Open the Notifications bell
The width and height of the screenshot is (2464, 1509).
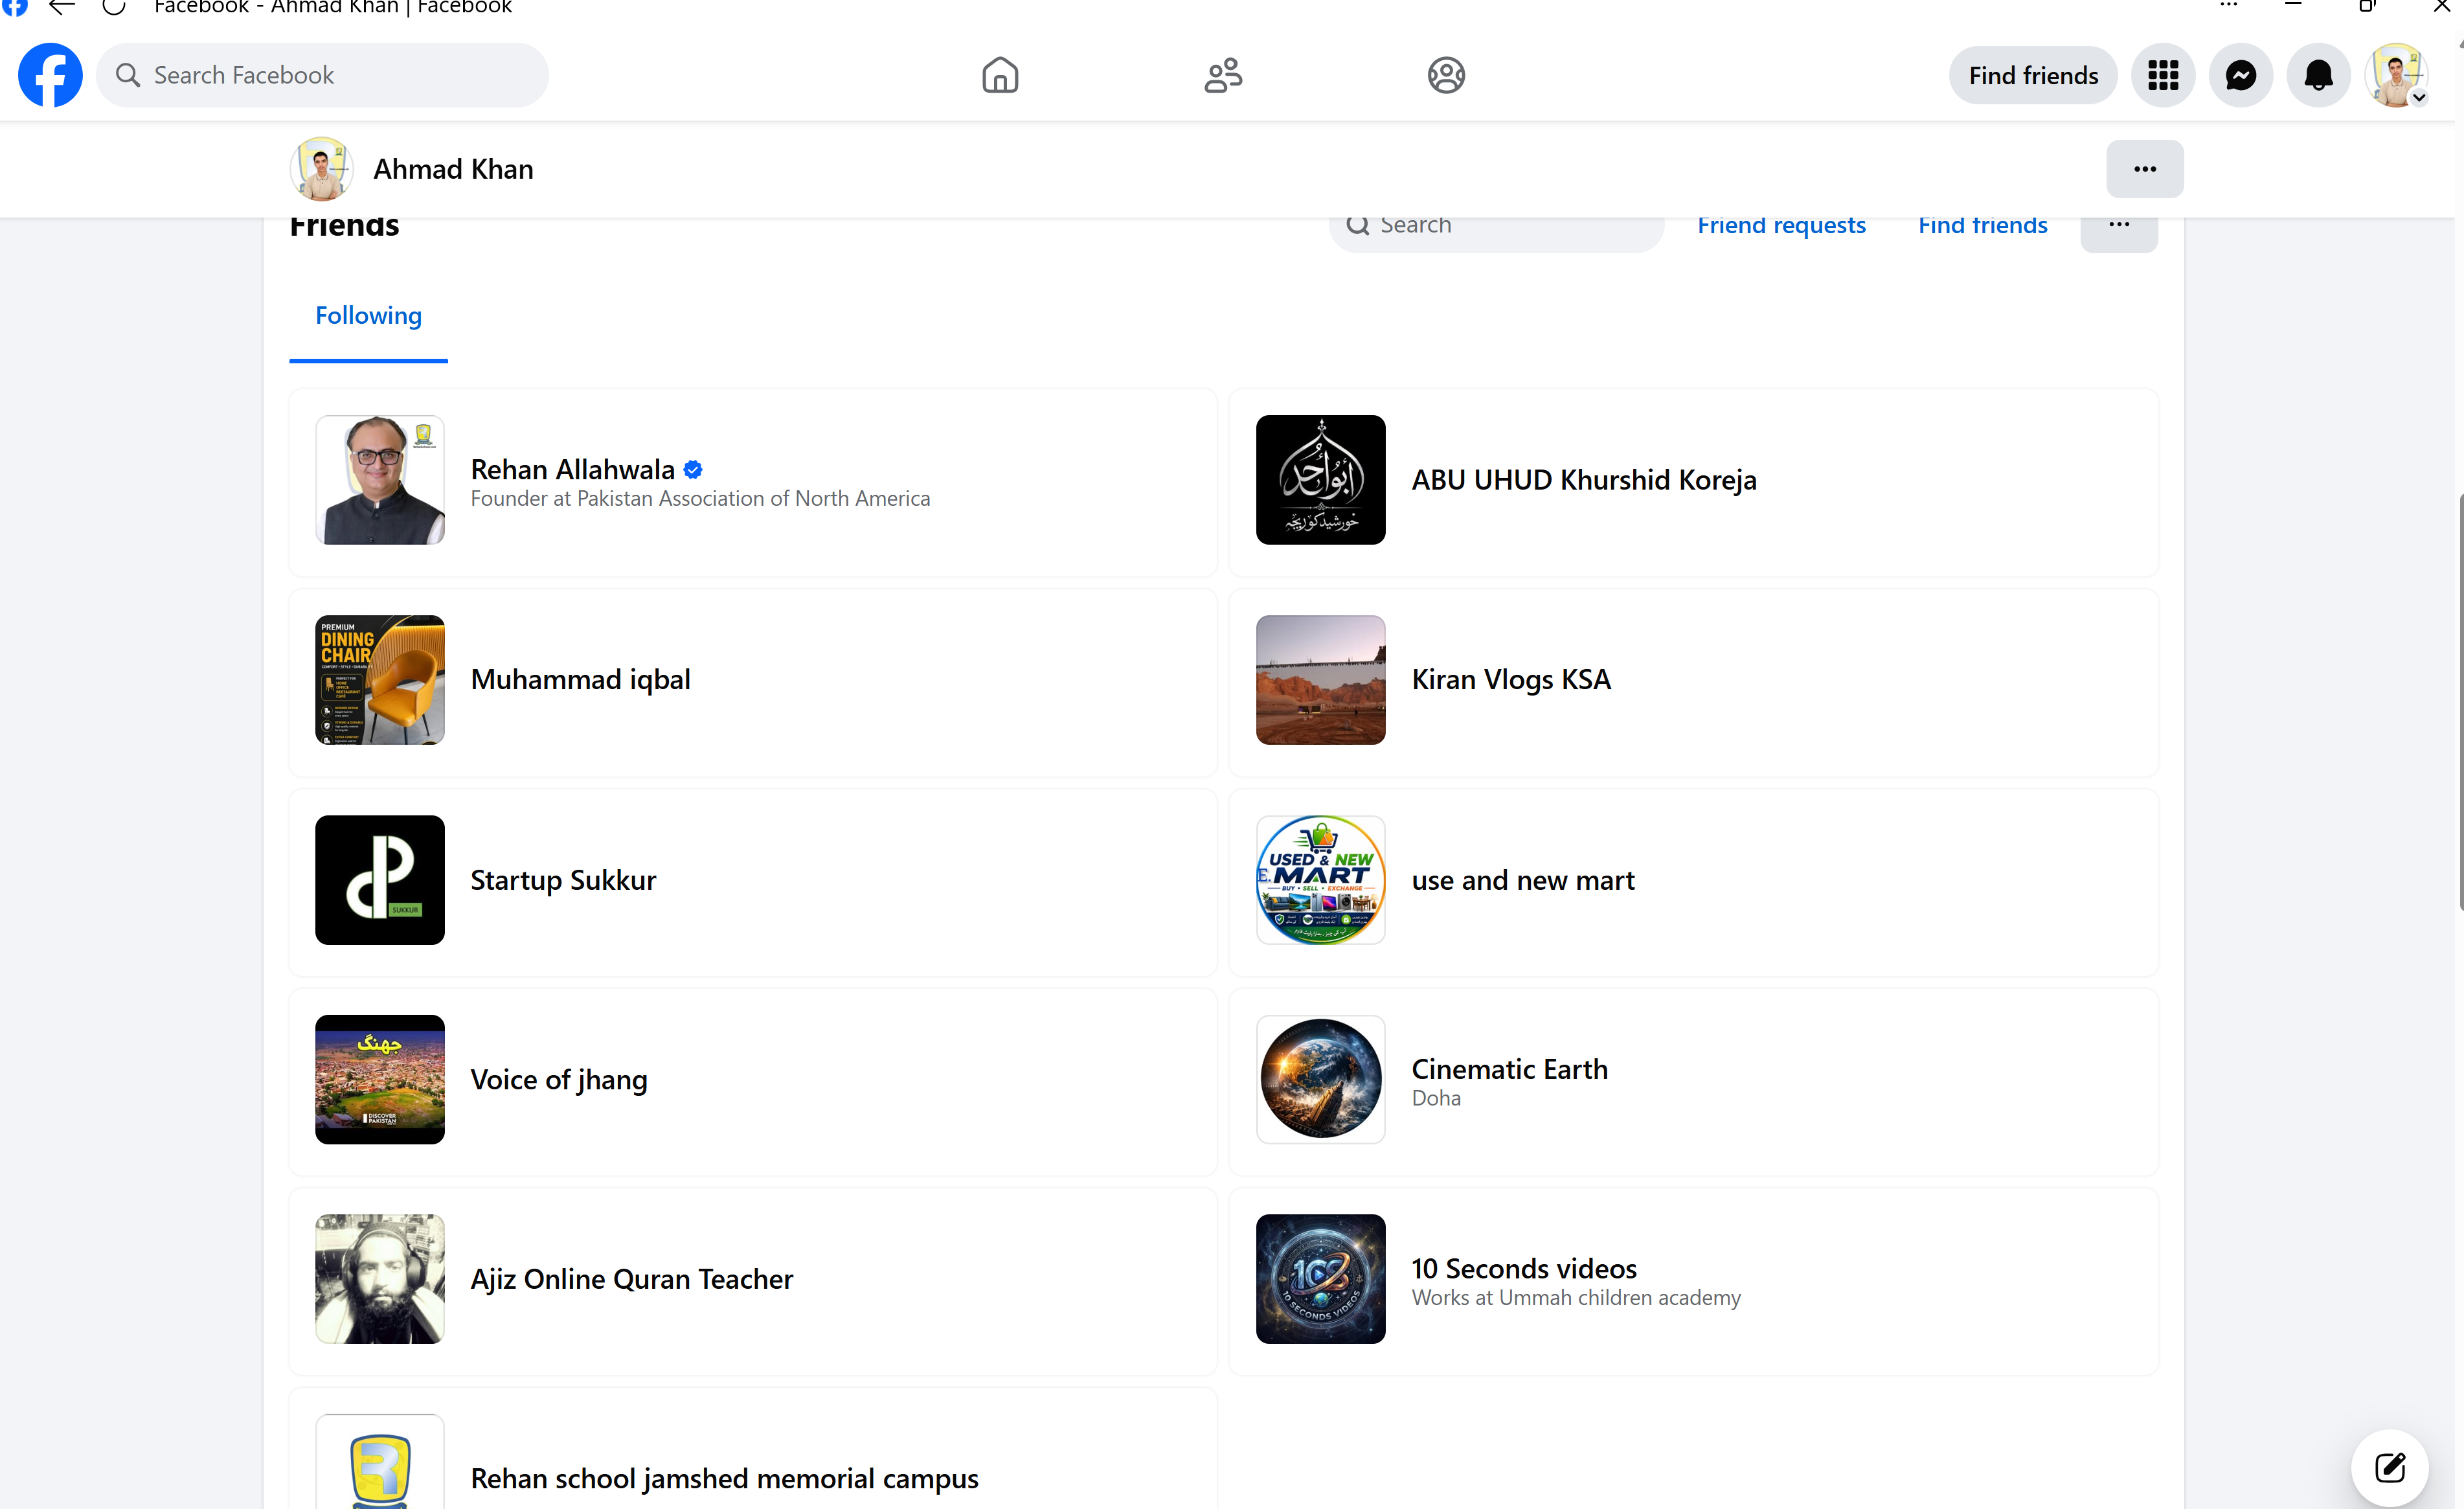[x=2319, y=75]
